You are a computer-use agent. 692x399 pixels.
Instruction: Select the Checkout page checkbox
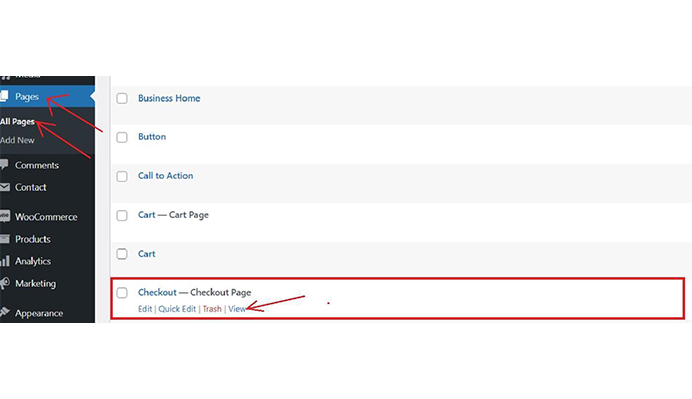[122, 293]
